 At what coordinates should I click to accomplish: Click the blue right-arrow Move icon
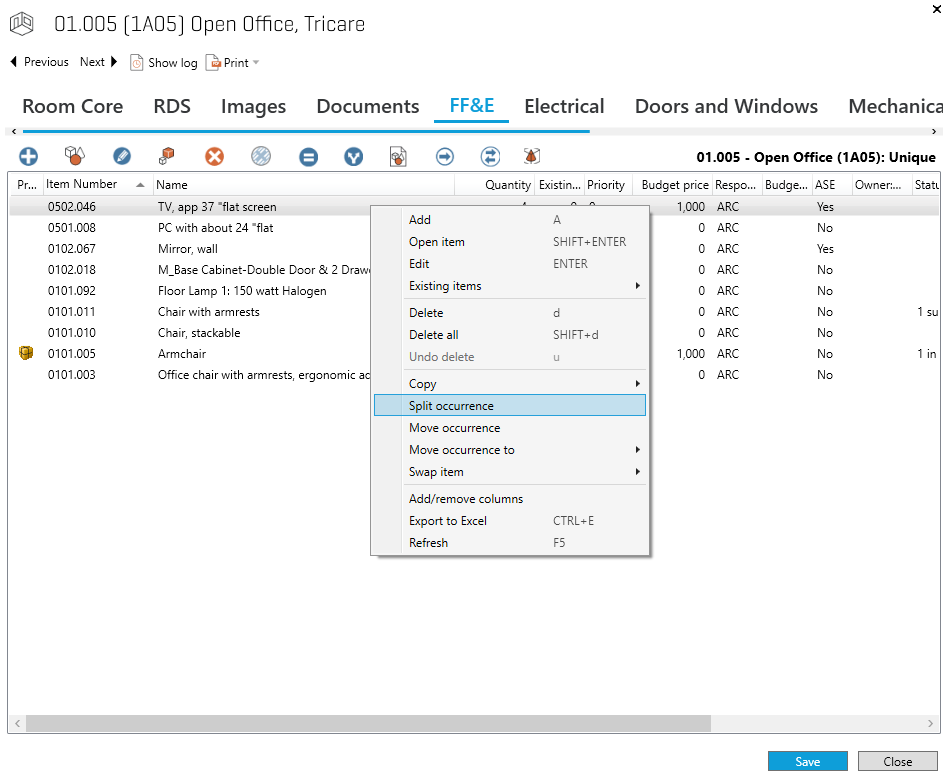pyautogui.click(x=445, y=156)
